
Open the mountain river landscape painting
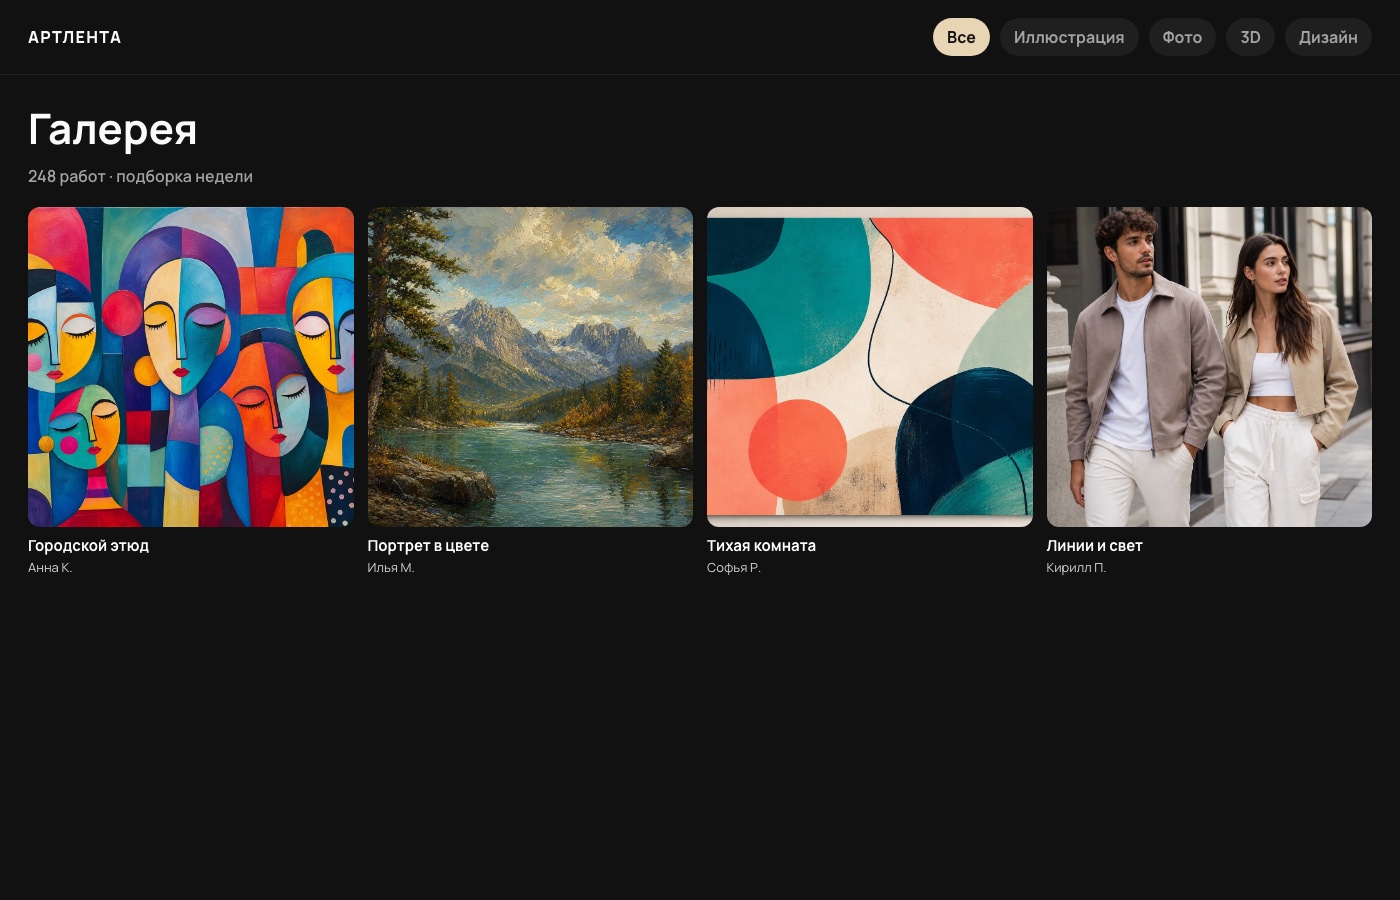tap(530, 367)
